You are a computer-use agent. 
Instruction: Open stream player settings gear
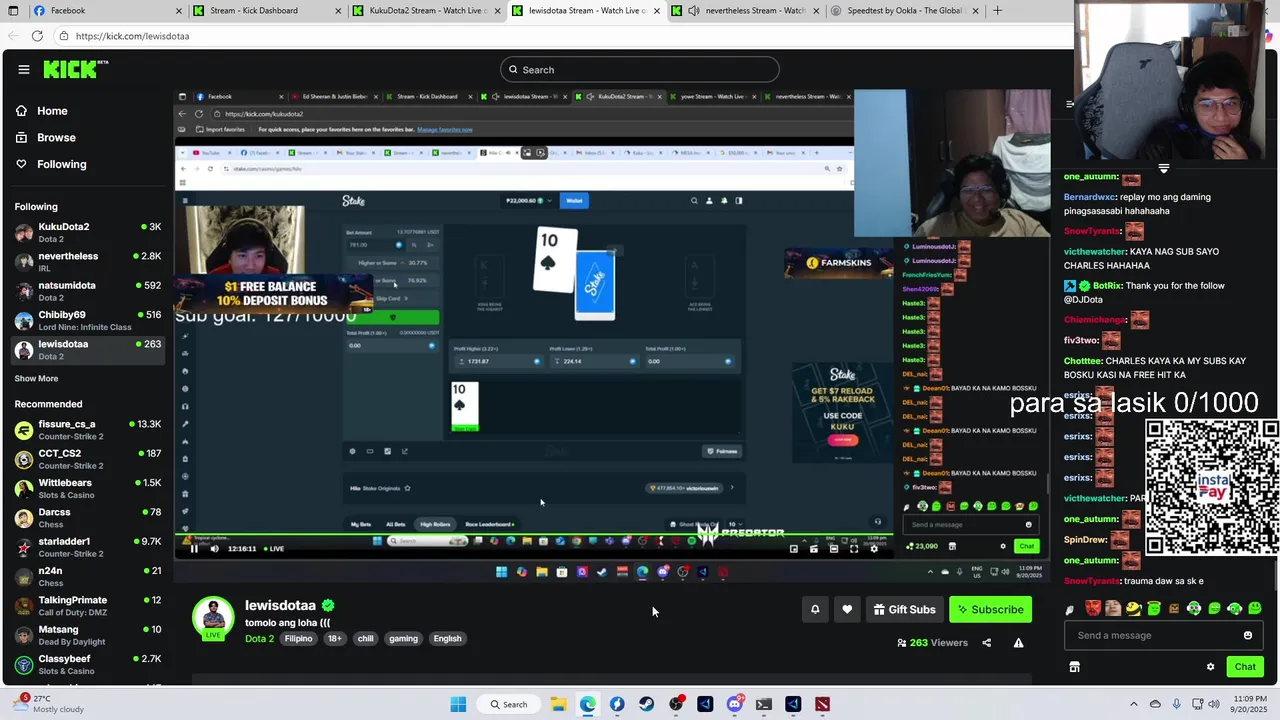click(x=874, y=548)
